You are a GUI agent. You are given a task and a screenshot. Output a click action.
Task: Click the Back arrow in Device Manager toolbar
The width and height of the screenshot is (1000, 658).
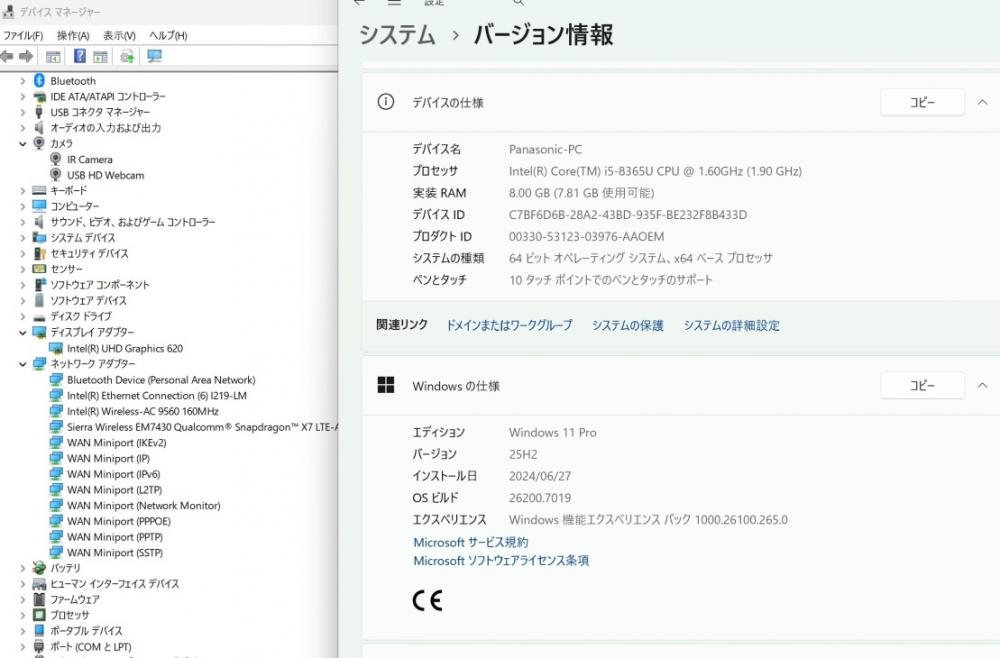point(7,57)
